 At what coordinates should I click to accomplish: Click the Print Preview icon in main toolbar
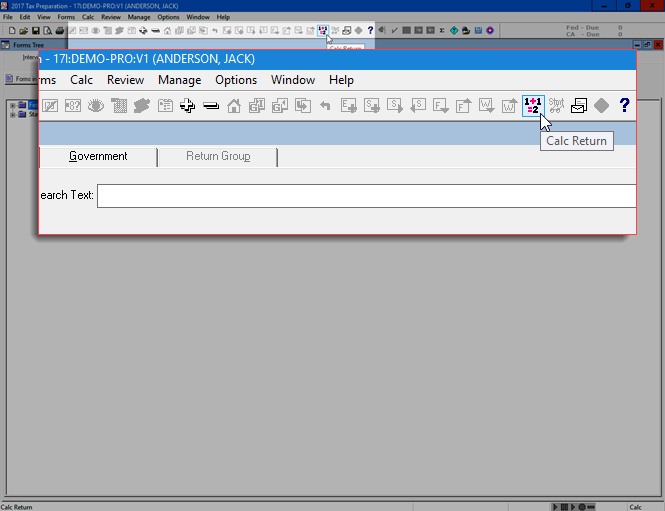coord(48,31)
